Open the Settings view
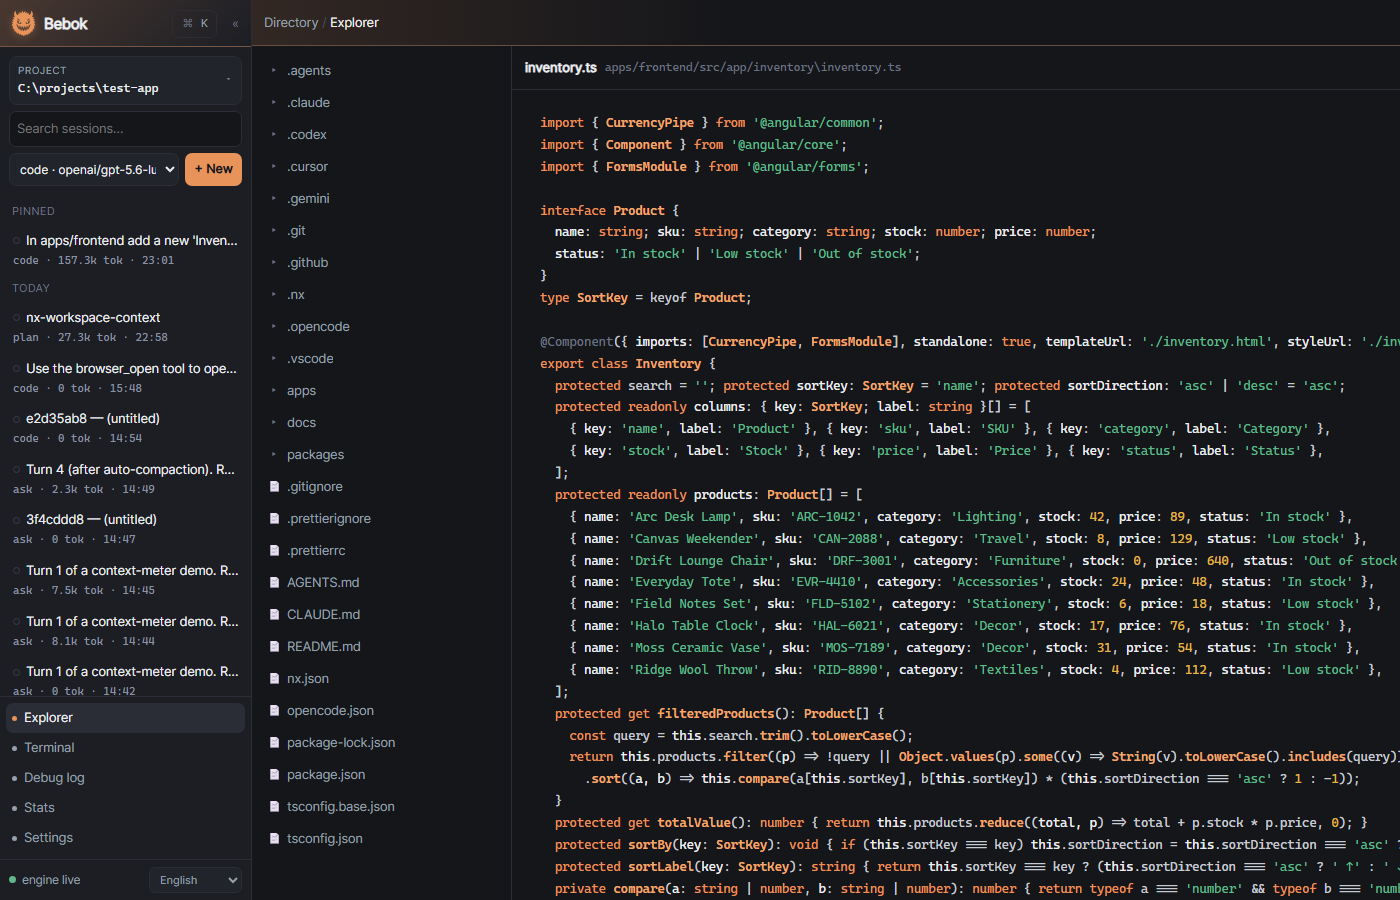Viewport: 1400px width, 900px height. coord(125,838)
